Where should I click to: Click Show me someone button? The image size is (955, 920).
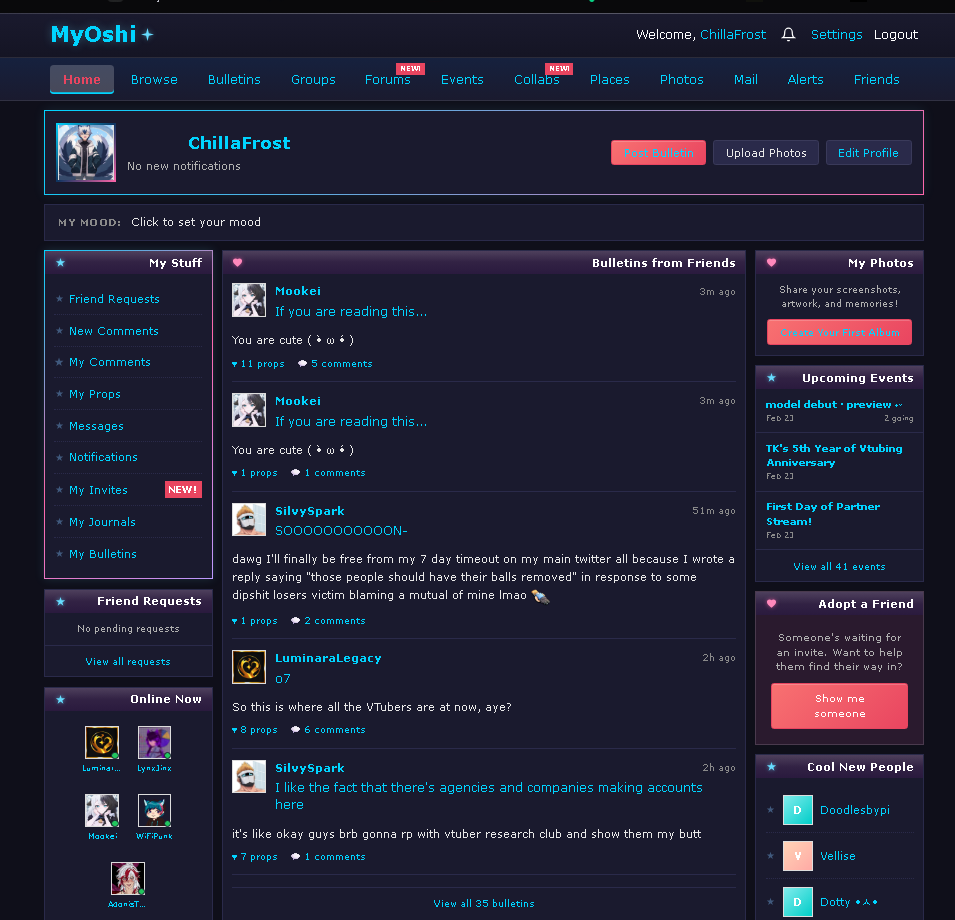tap(839, 706)
